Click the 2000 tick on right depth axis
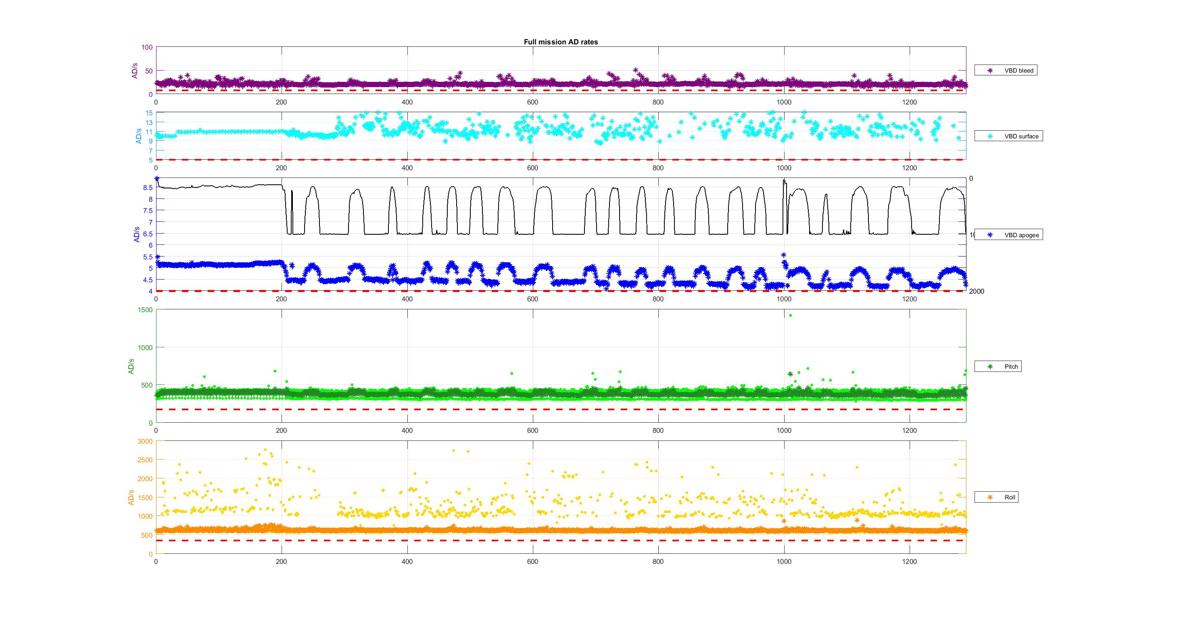 pos(976,291)
